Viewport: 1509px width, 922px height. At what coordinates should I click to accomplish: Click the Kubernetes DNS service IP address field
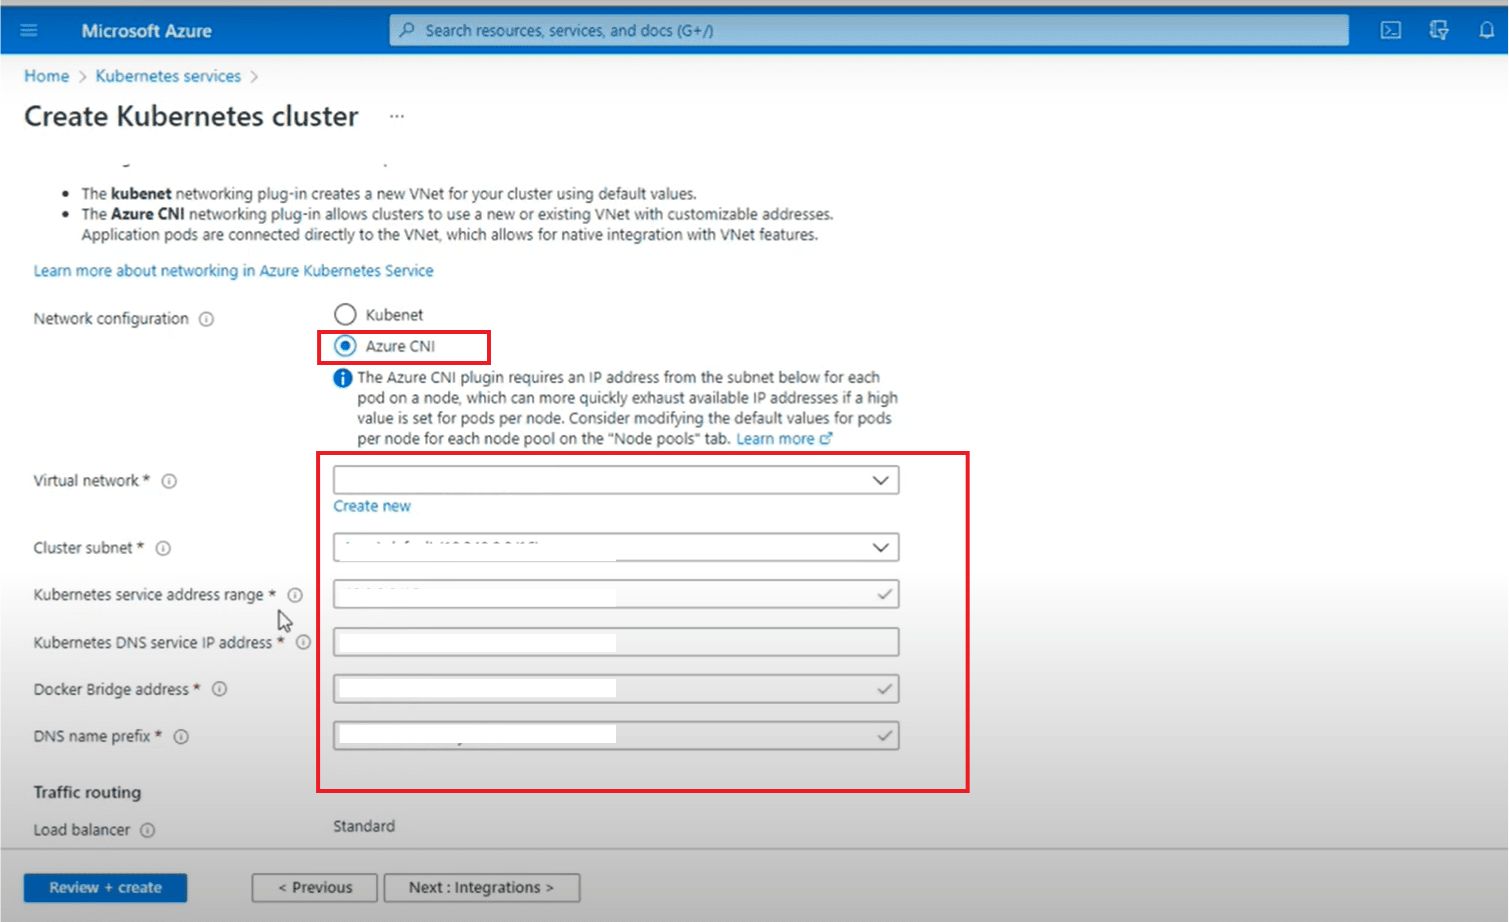click(616, 641)
